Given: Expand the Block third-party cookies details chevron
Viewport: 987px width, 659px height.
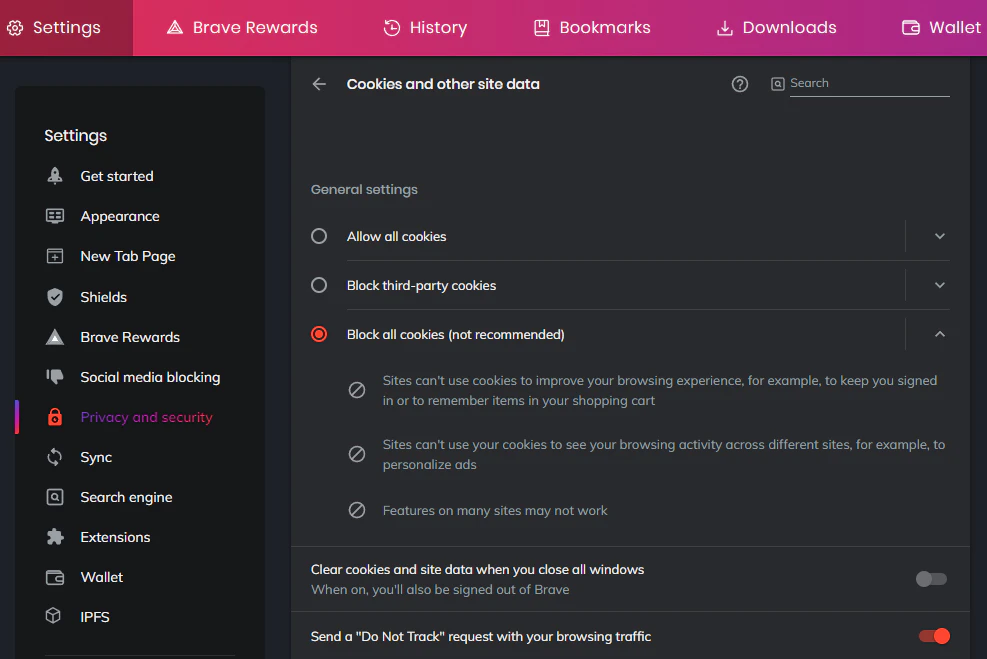Looking at the screenshot, I should (940, 285).
